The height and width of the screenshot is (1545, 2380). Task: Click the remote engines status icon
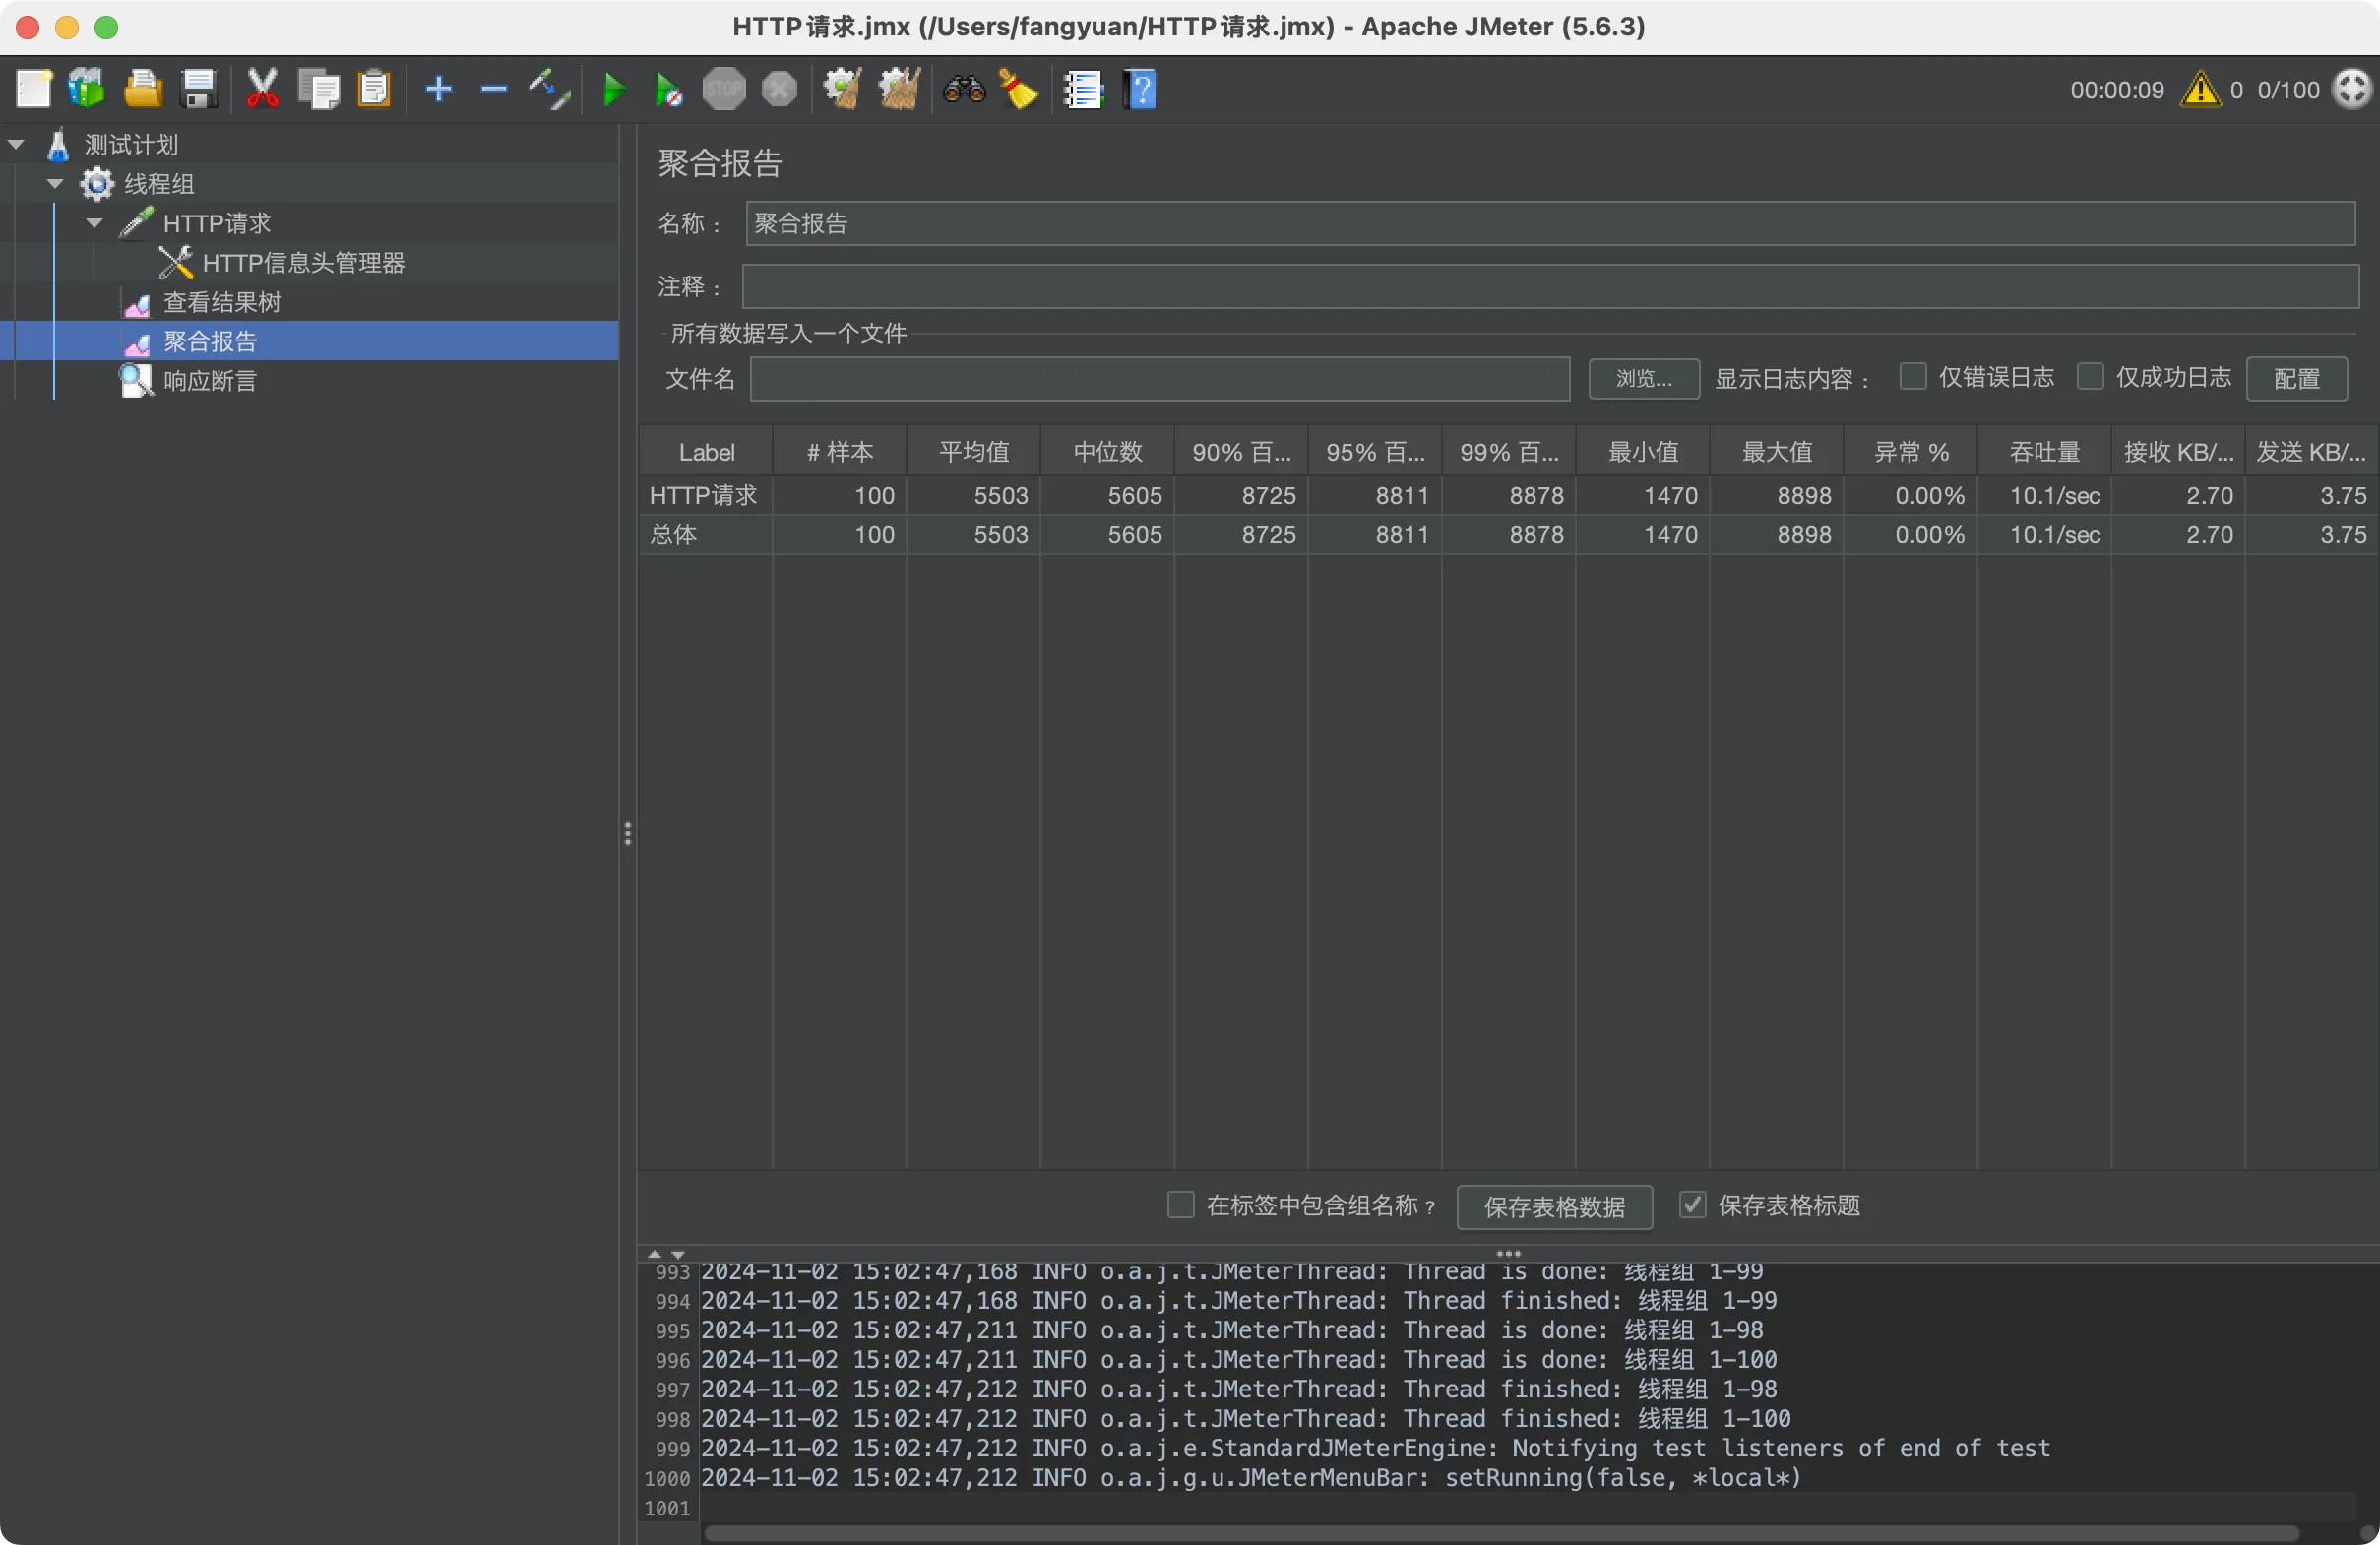2351,89
